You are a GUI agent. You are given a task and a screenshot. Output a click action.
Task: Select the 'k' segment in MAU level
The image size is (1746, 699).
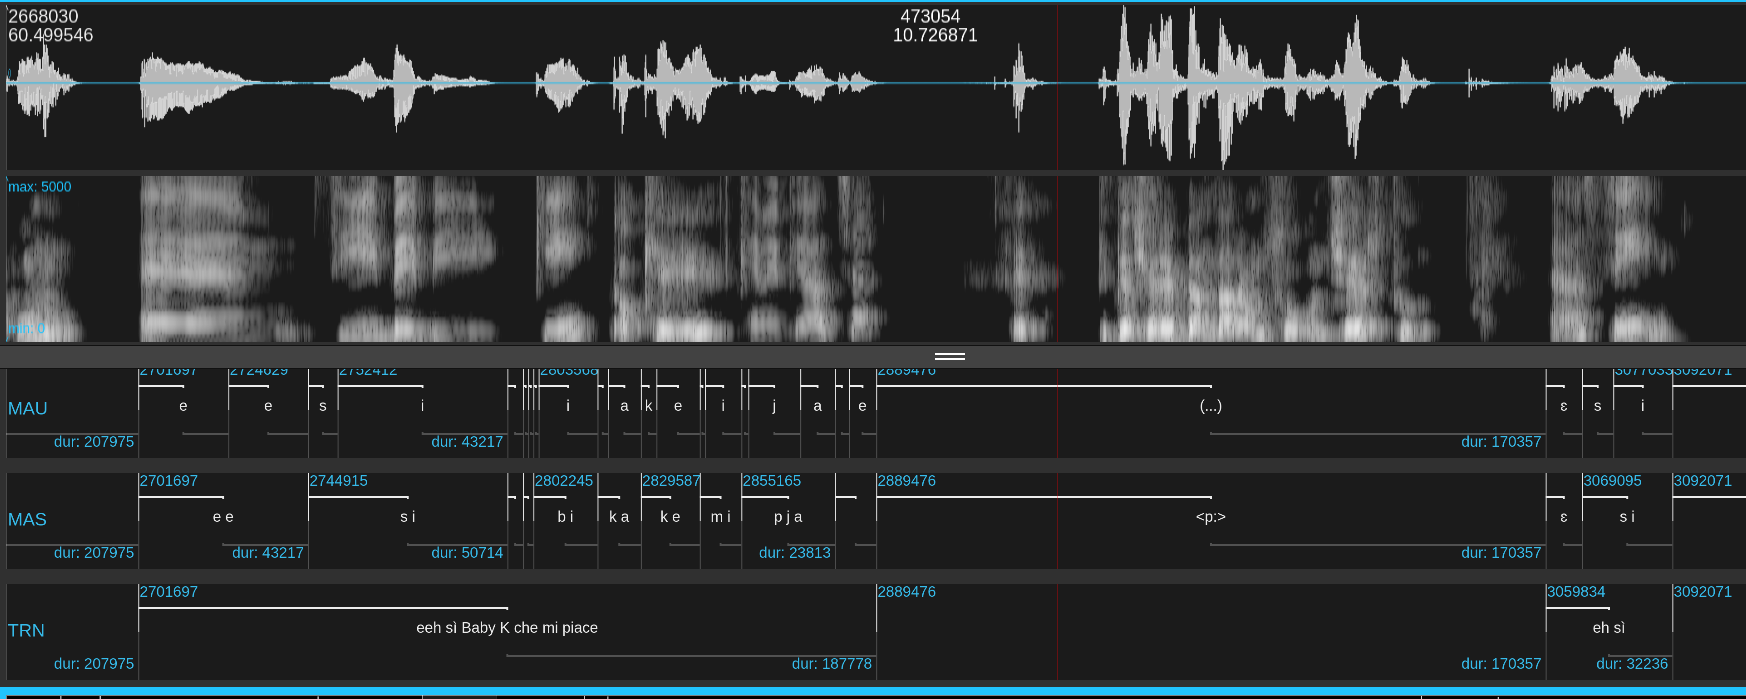click(x=648, y=406)
